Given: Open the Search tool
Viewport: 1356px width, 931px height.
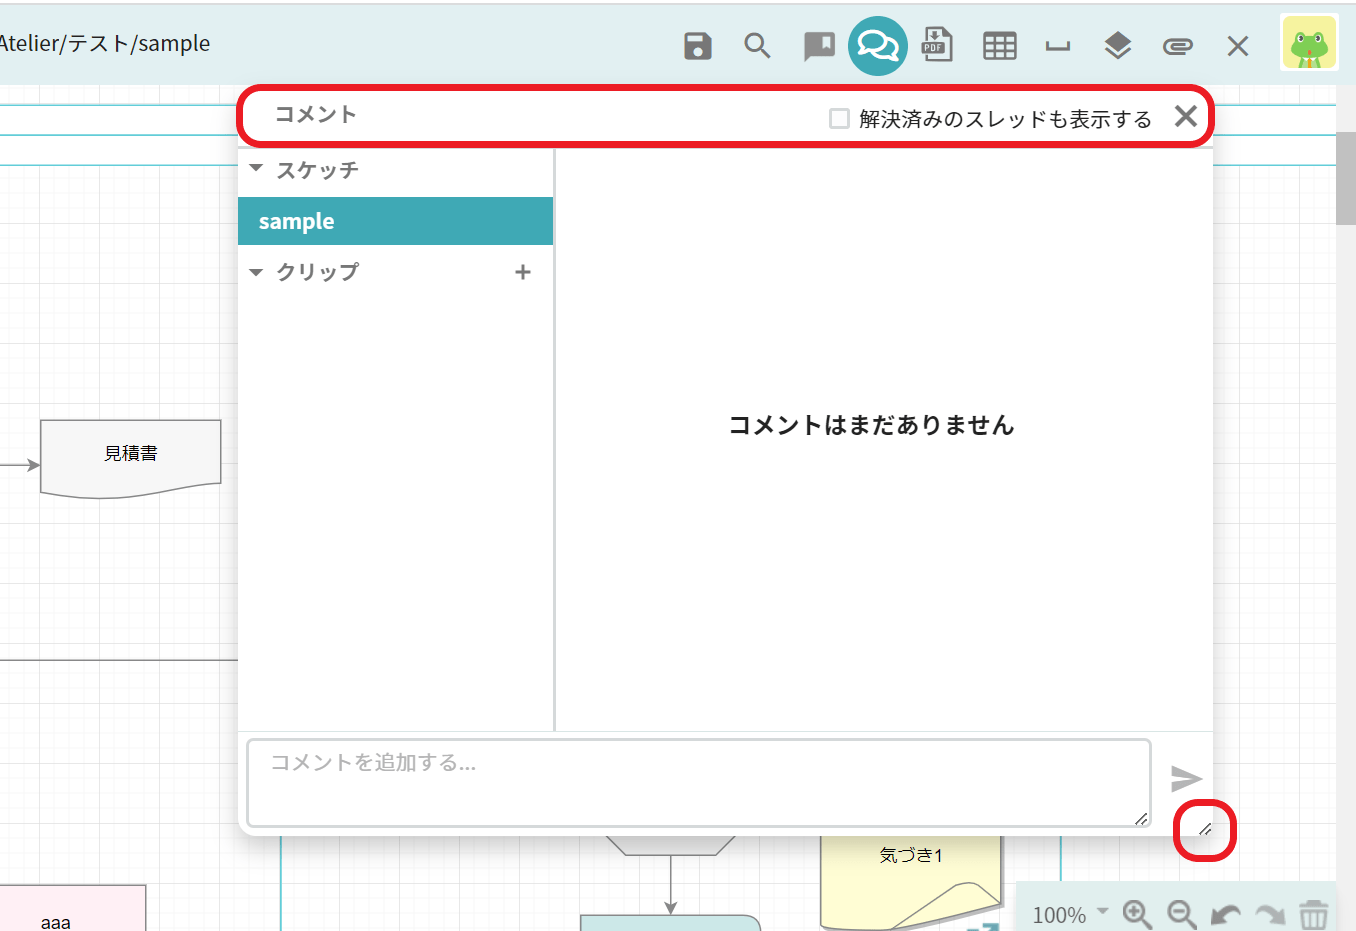Looking at the screenshot, I should click(x=757, y=45).
